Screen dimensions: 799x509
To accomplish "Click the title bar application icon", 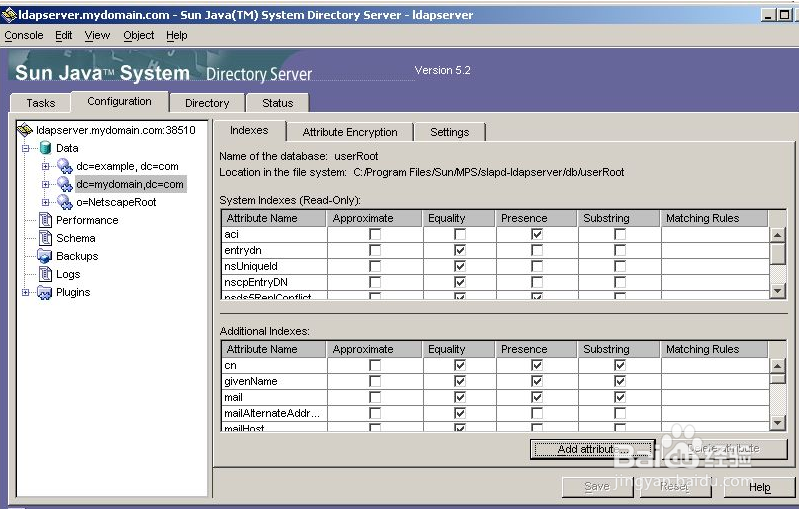I will 9,15.
